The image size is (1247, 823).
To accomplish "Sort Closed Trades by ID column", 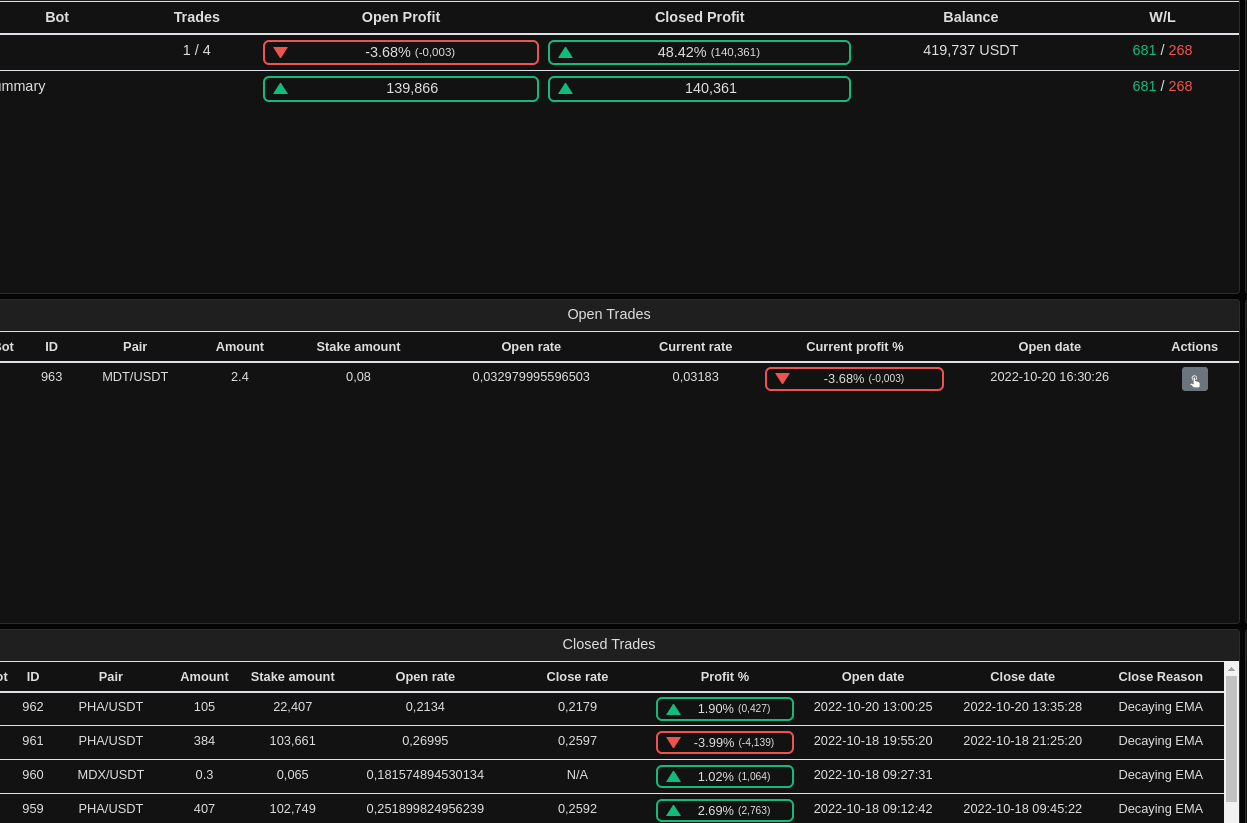I will pyautogui.click(x=33, y=677).
